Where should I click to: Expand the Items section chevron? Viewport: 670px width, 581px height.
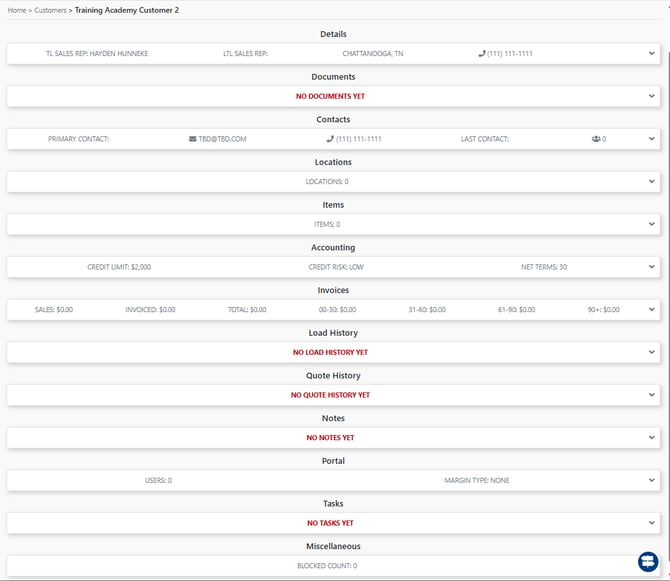652,224
